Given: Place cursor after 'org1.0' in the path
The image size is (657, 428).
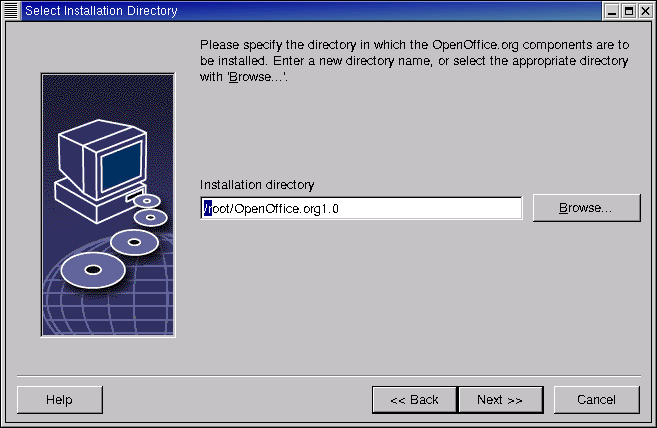Looking at the screenshot, I should coord(344,208).
